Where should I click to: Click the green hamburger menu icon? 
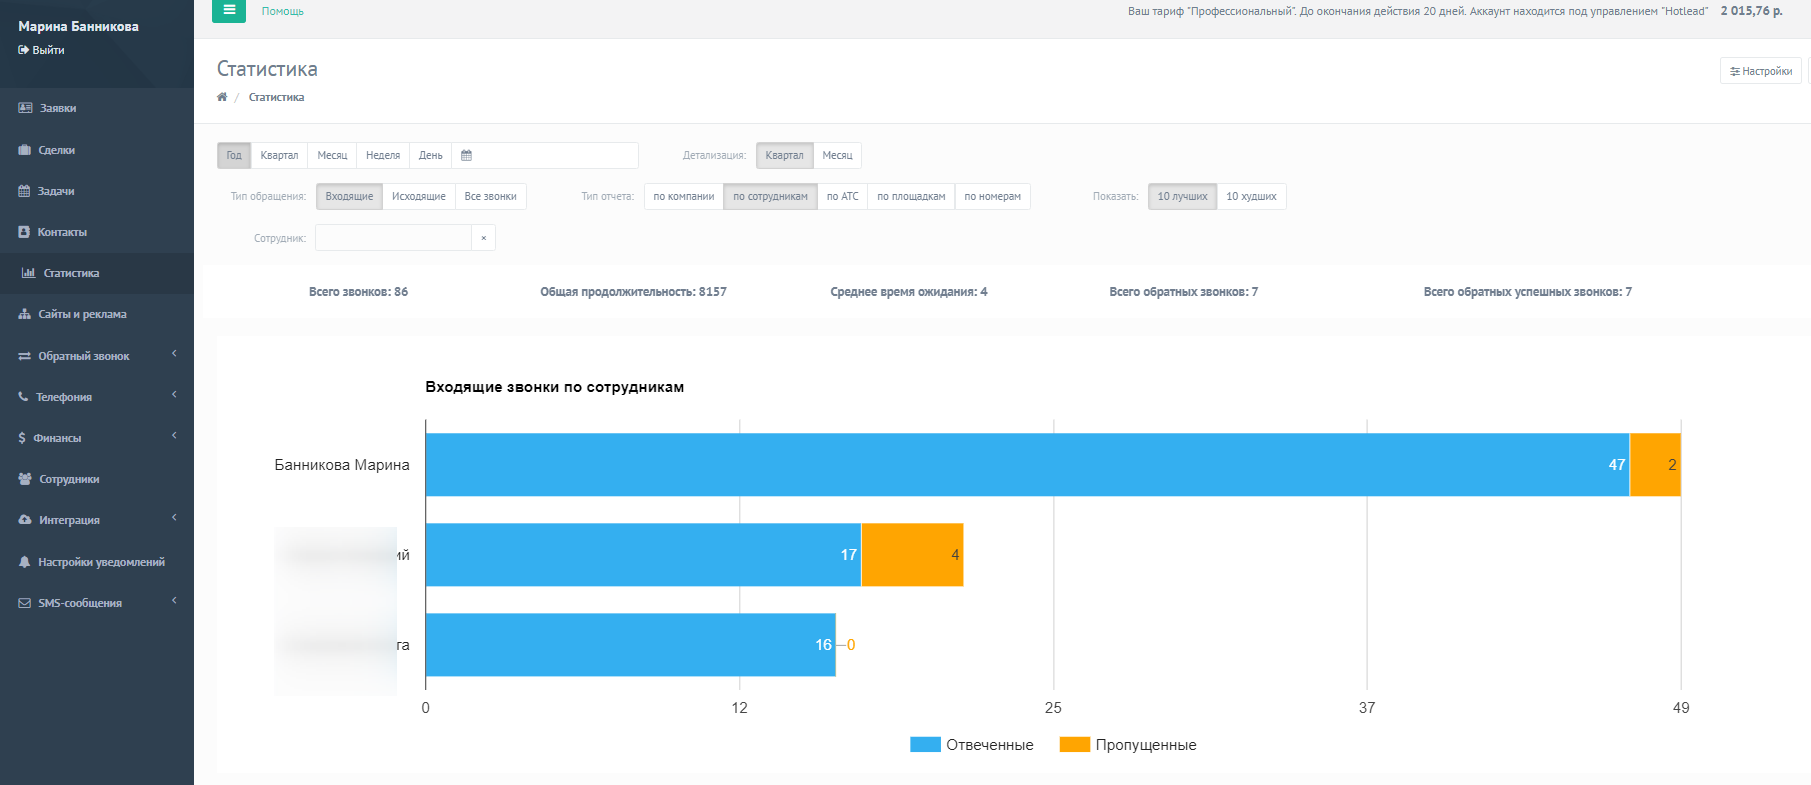click(x=228, y=11)
